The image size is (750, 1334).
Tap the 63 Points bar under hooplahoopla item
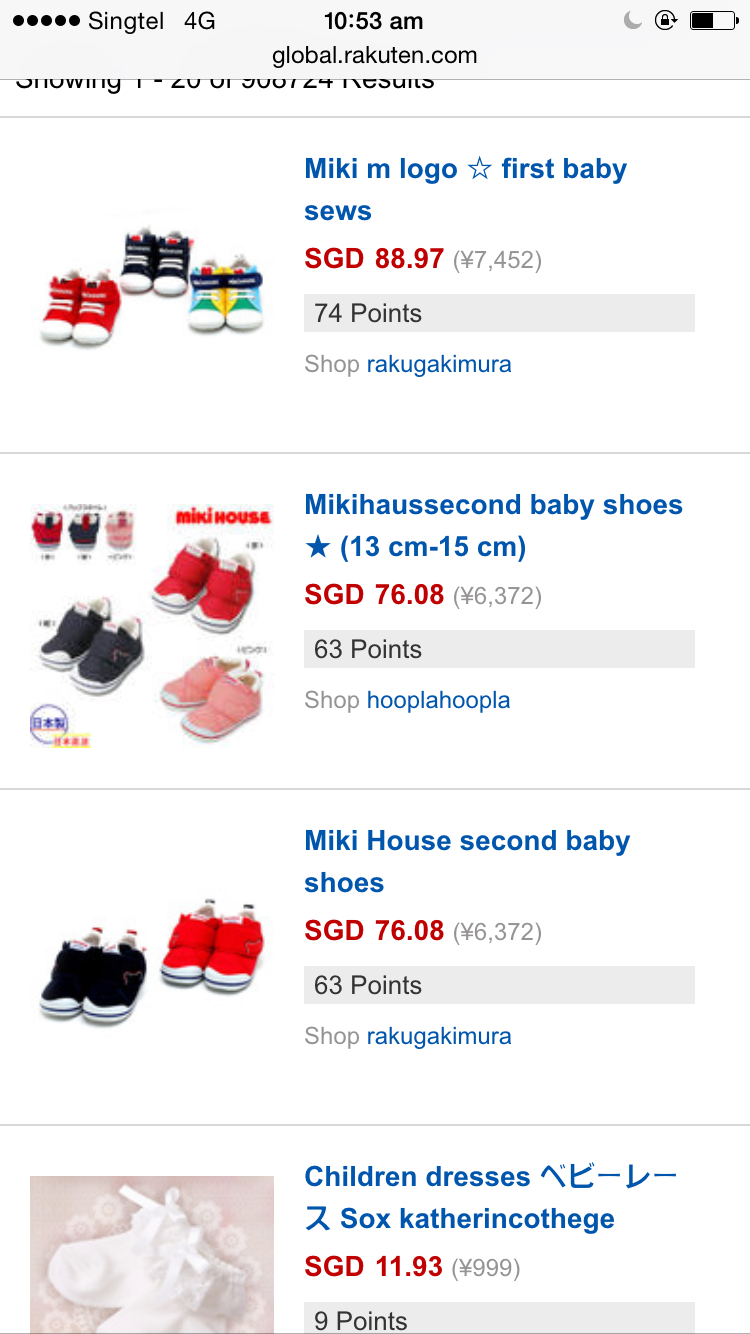pyautogui.click(x=499, y=649)
